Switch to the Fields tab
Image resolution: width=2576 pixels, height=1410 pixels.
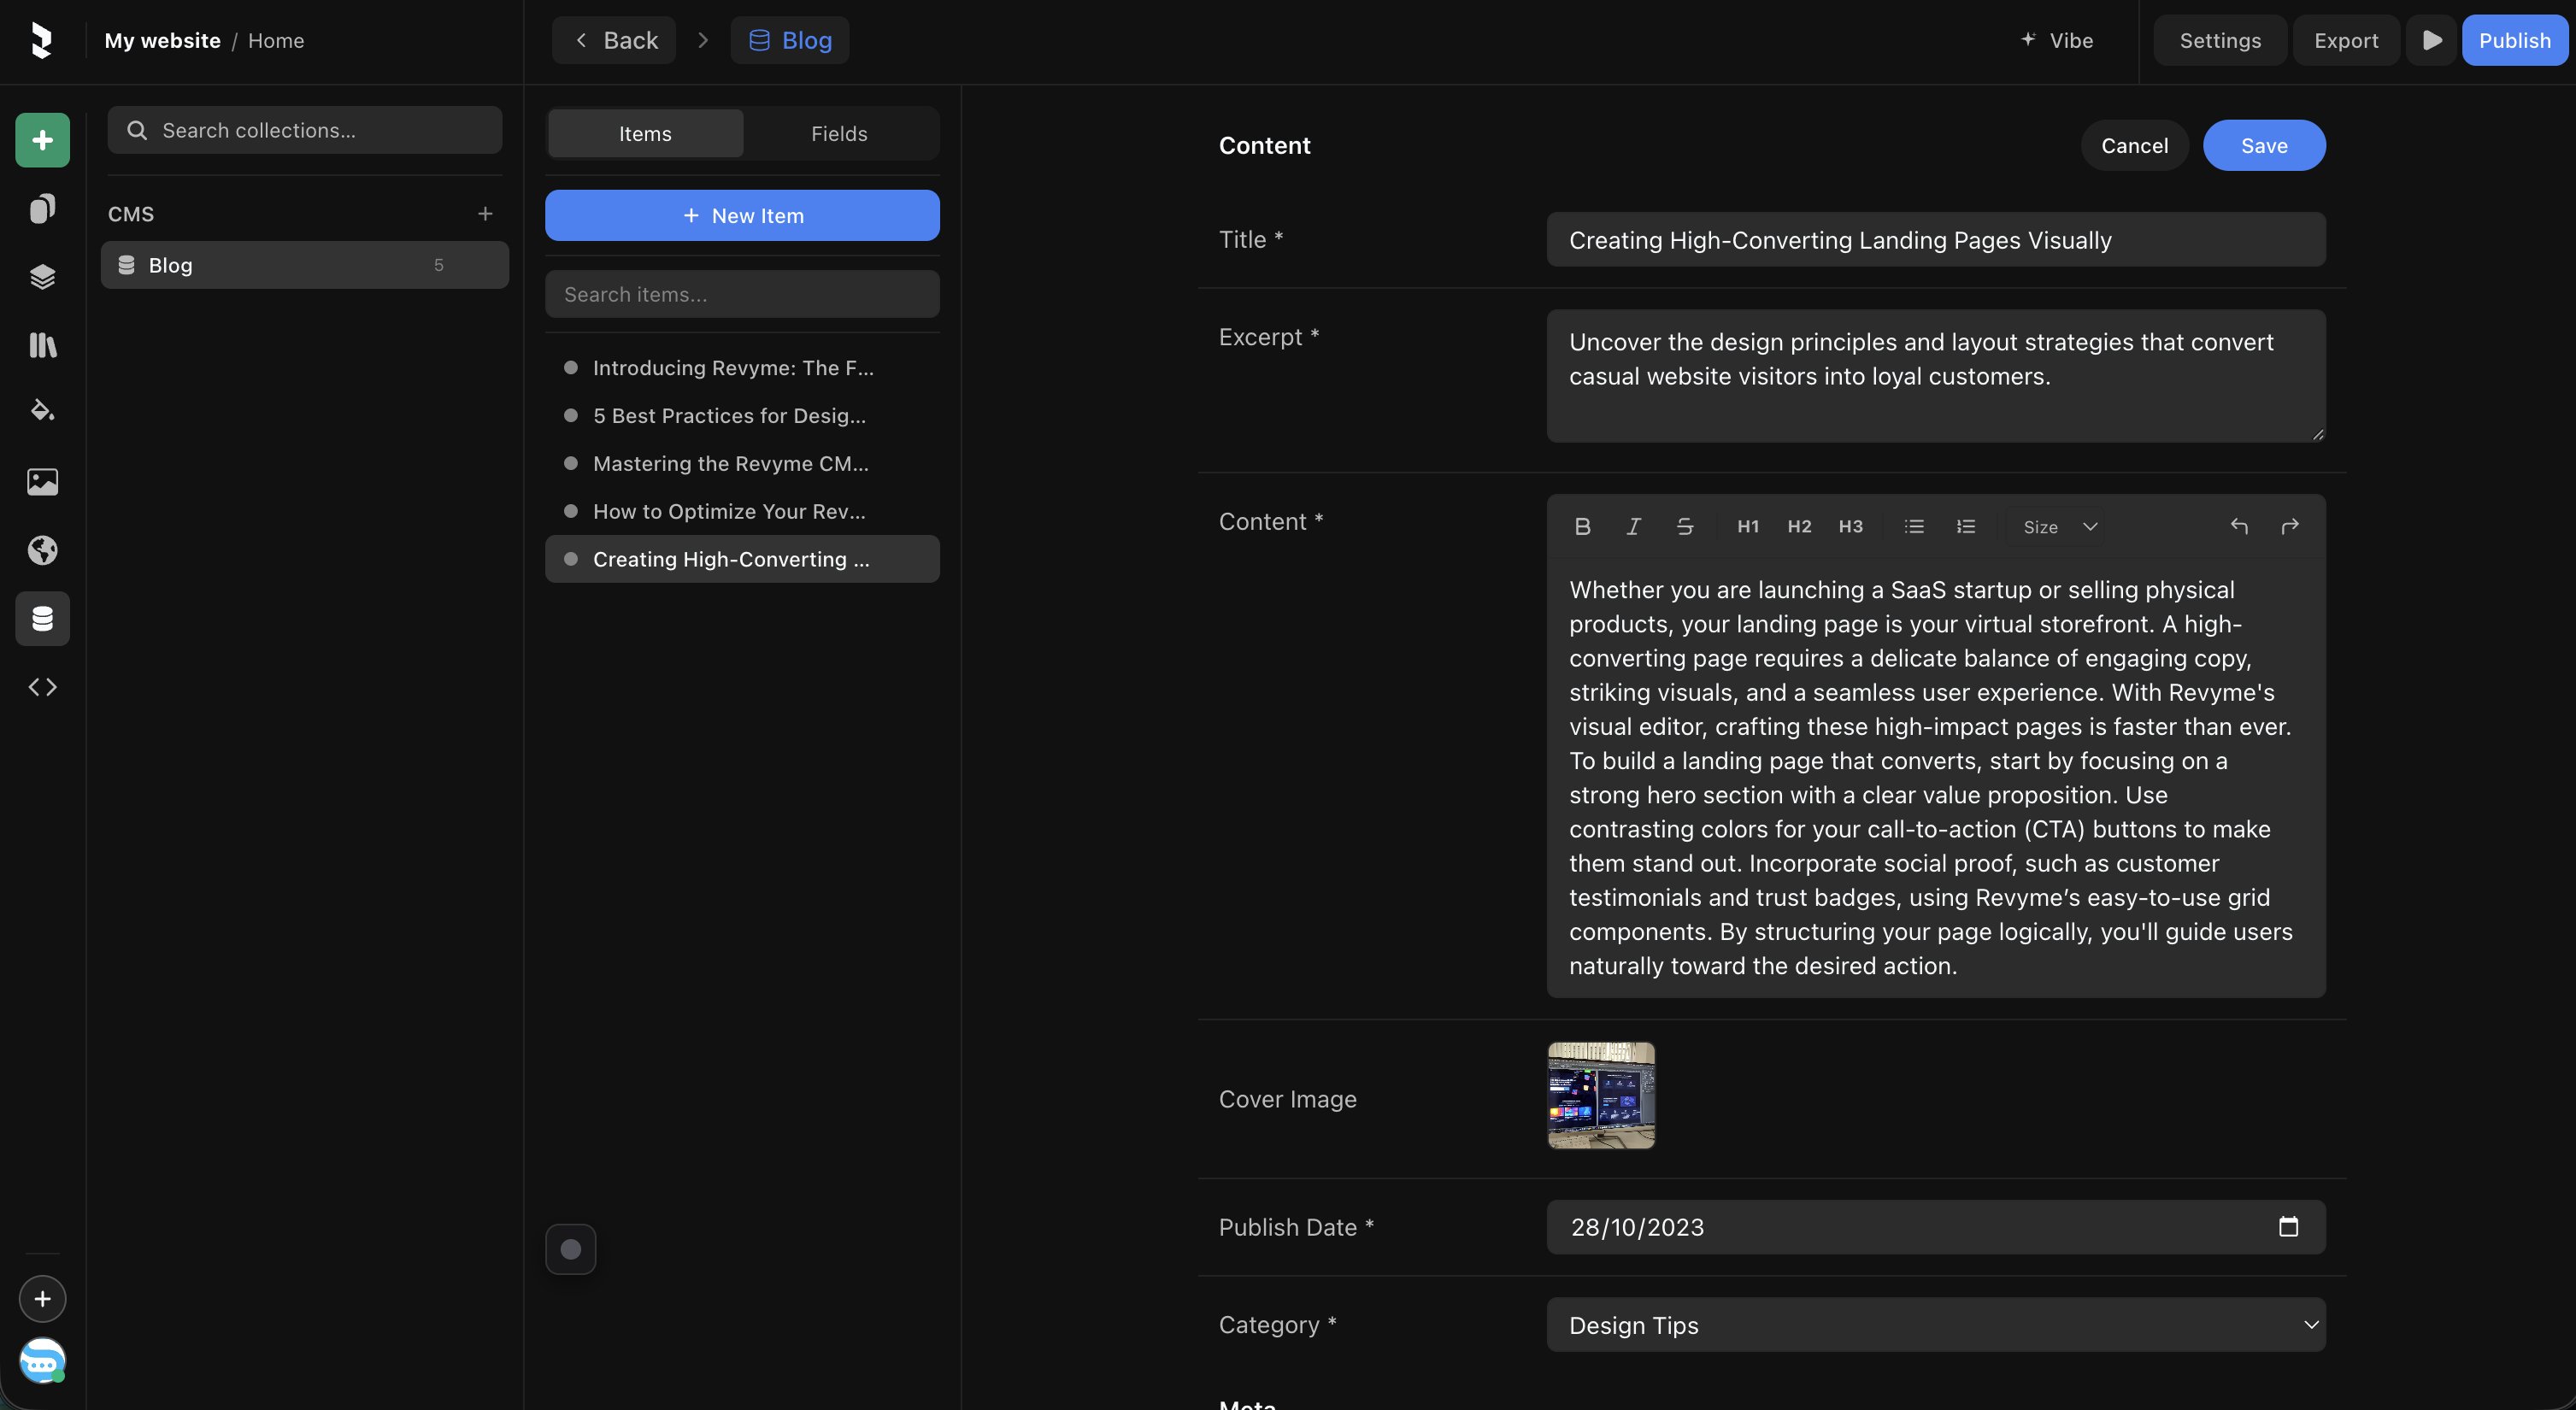coord(839,134)
